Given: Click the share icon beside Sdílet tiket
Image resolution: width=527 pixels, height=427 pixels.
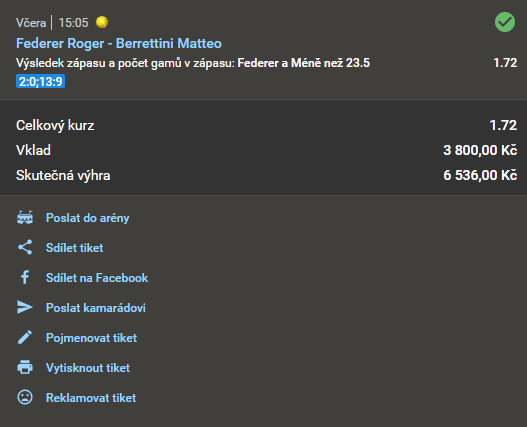Looking at the screenshot, I should (25, 247).
